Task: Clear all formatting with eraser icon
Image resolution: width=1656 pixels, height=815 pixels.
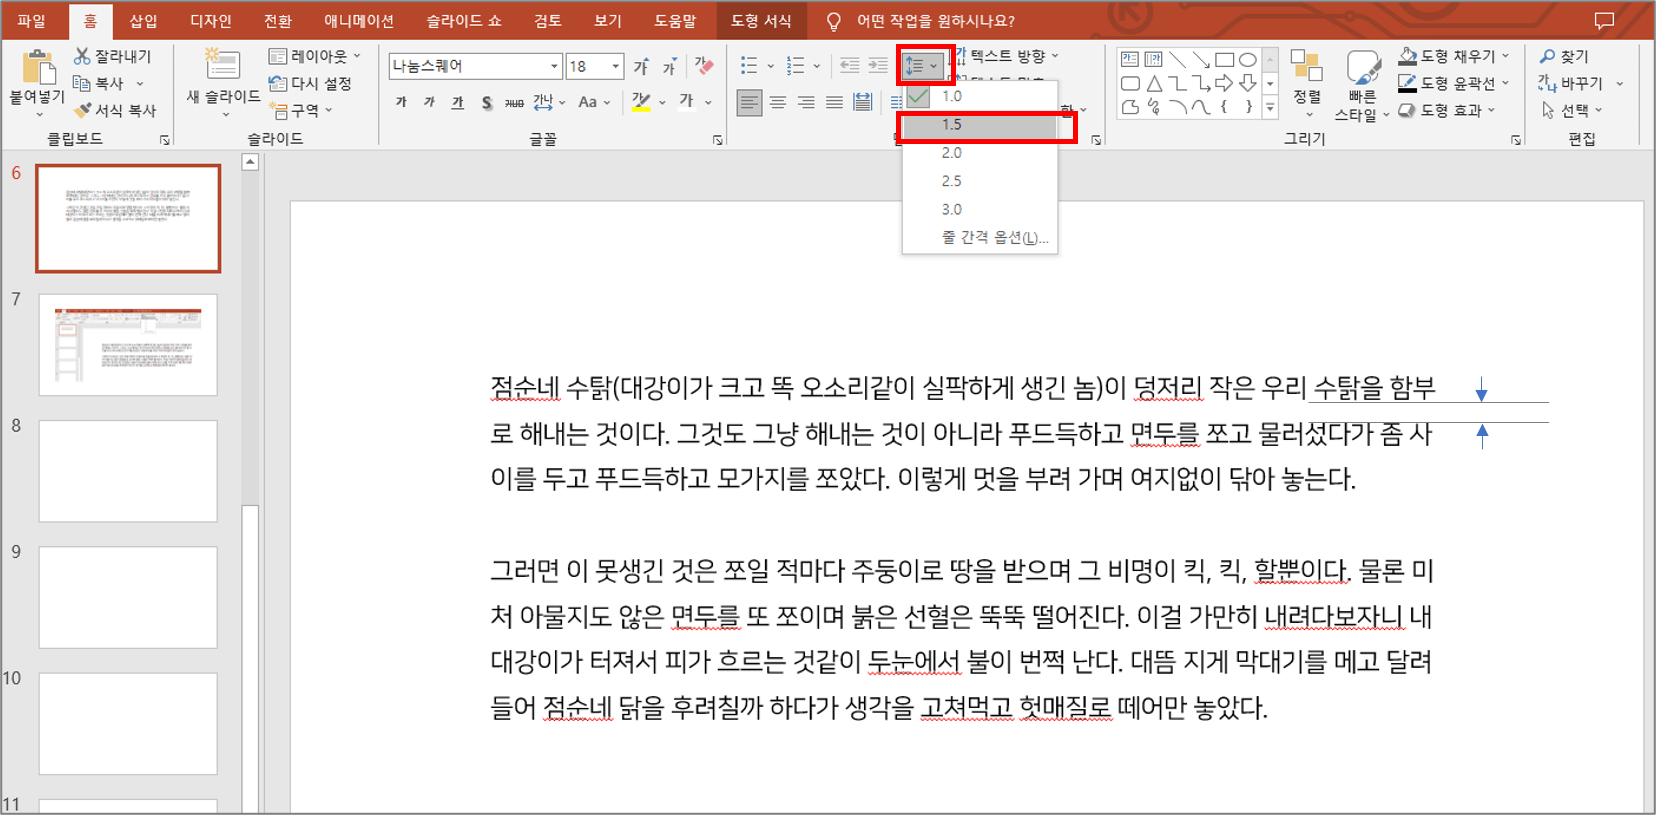Action: (x=704, y=66)
